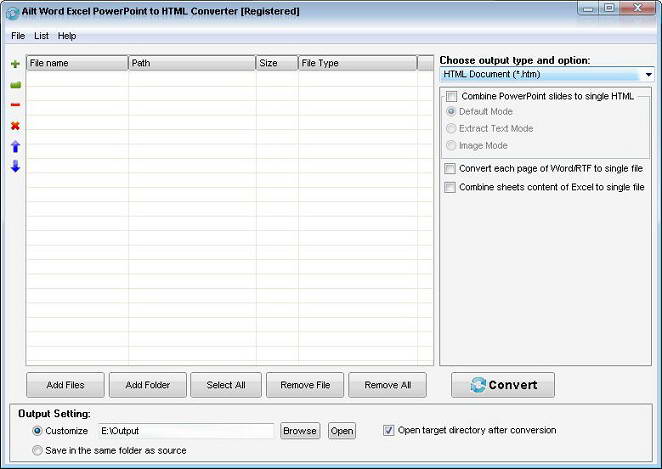Open the output type dropdown
Image resolution: width=662 pixels, height=469 pixels.
pos(547,74)
